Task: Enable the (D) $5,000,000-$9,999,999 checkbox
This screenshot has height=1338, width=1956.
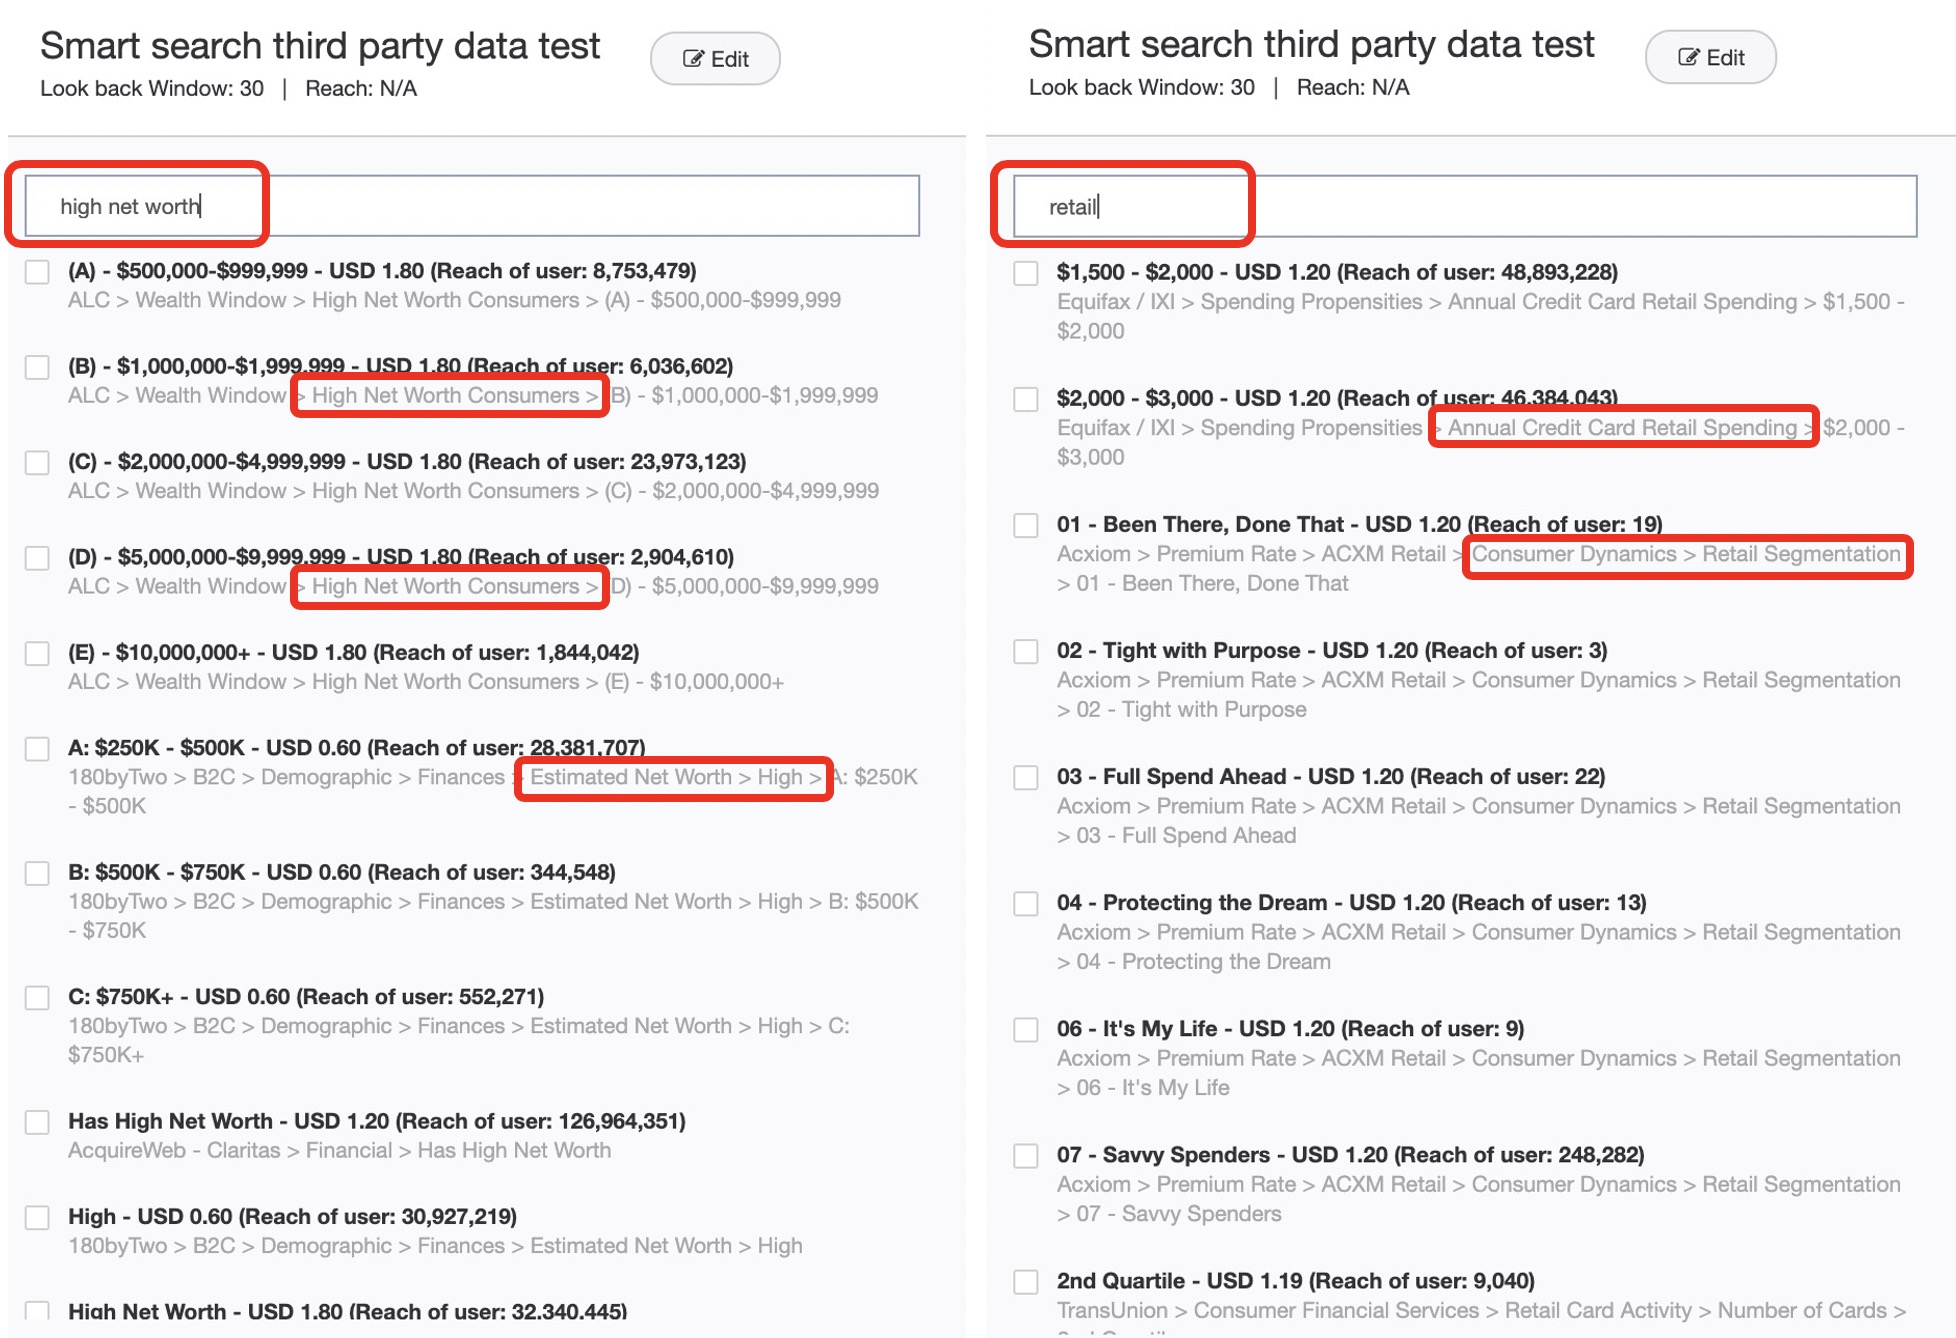Action: pyautogui.click(x=38, y=558)
